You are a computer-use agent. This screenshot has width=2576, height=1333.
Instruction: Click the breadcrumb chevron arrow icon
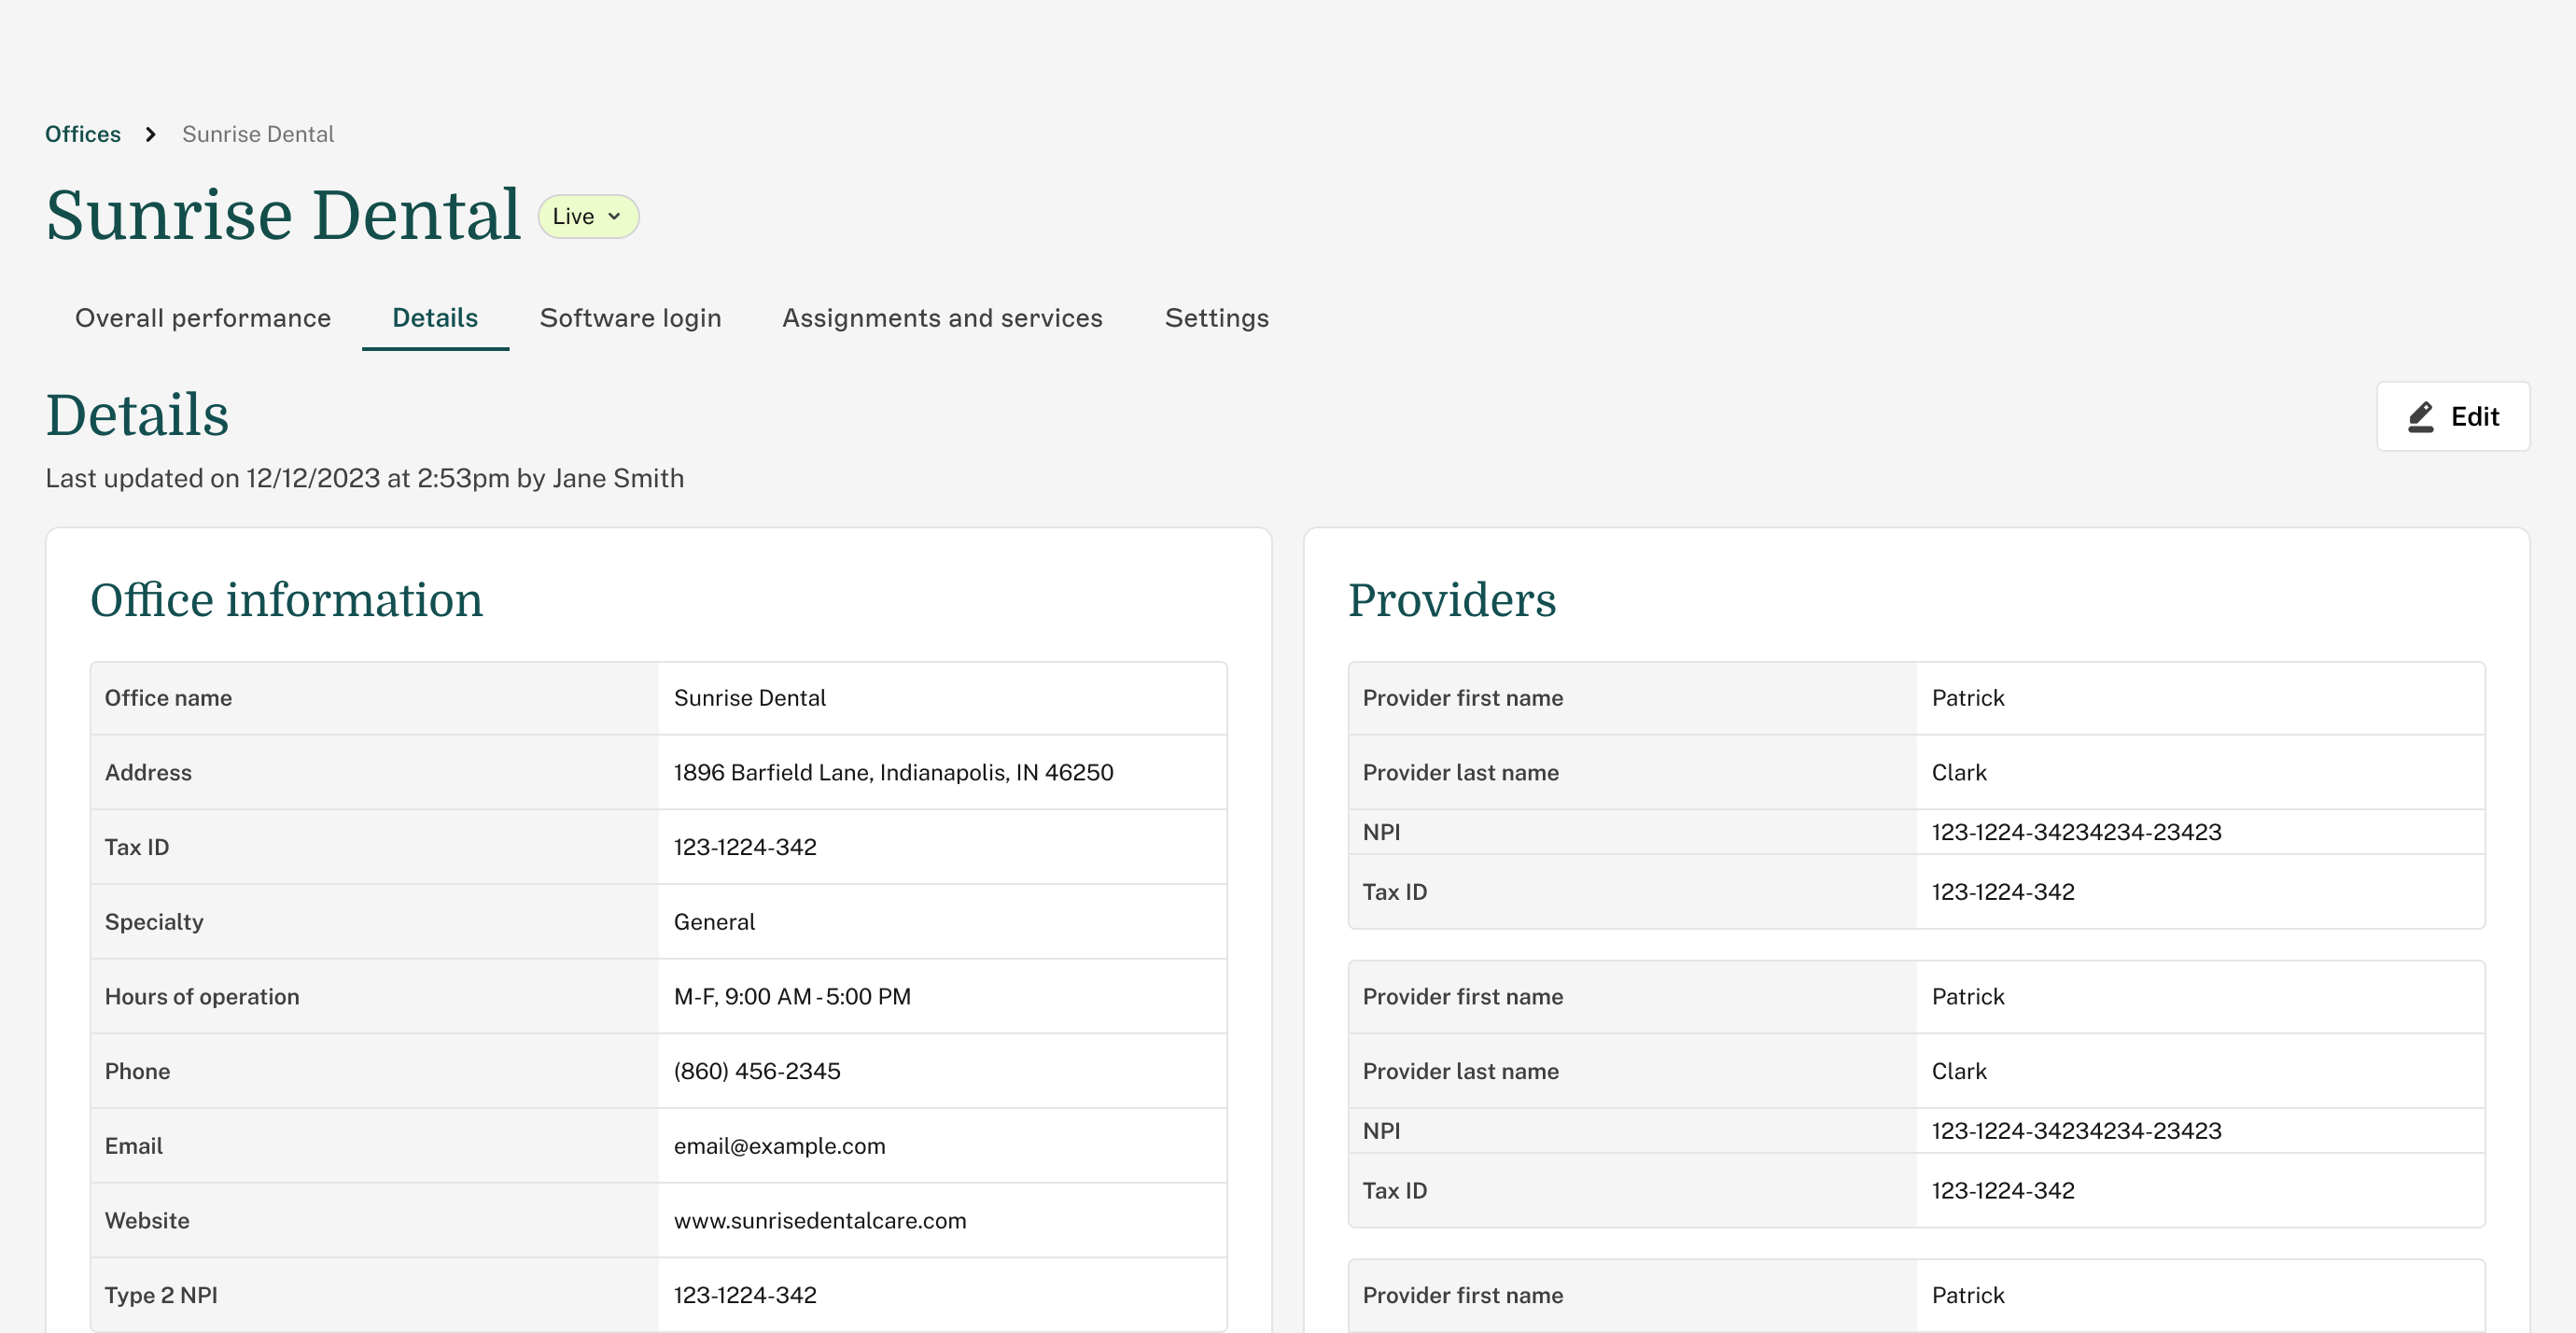150,134
